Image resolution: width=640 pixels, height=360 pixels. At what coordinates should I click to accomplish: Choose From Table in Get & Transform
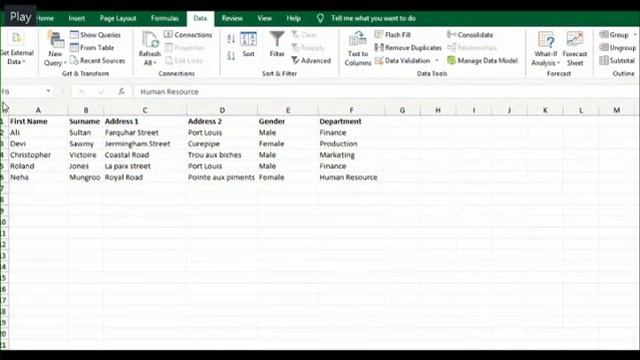[x=92, y=48]
